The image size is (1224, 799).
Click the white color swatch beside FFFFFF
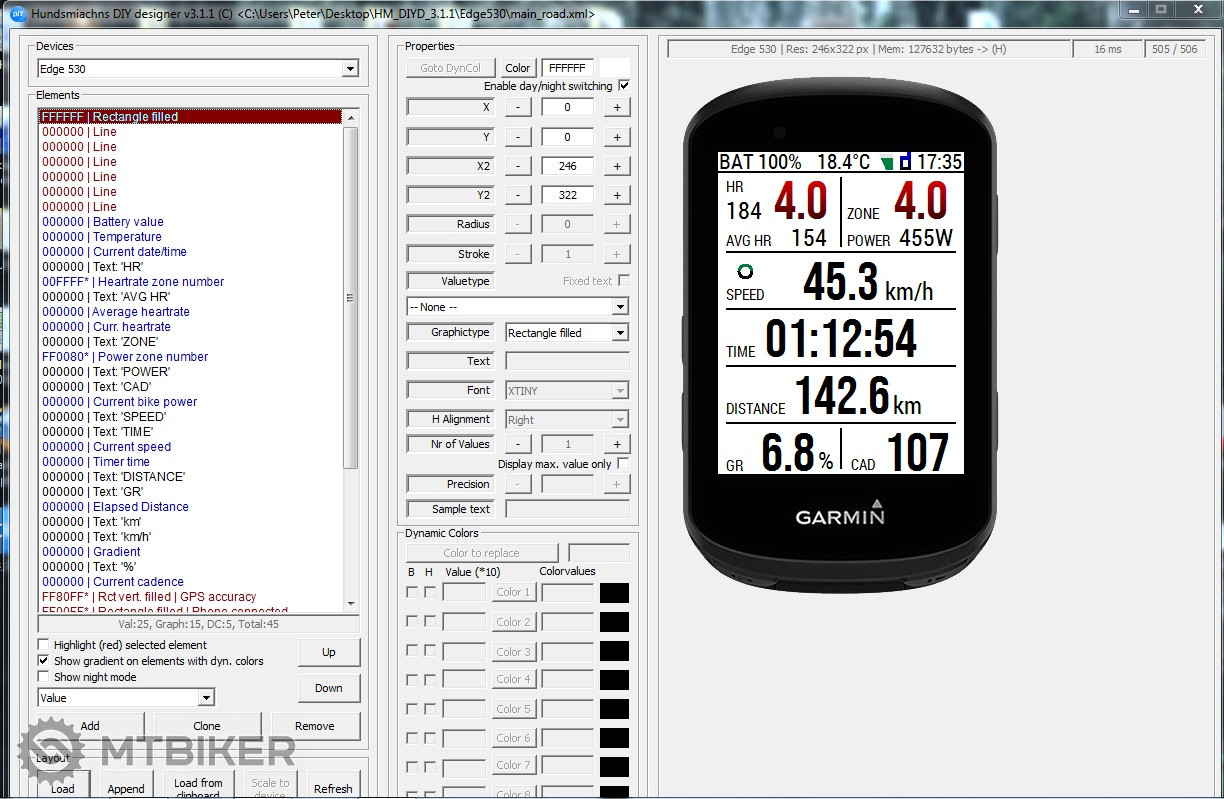click(614, 68)
